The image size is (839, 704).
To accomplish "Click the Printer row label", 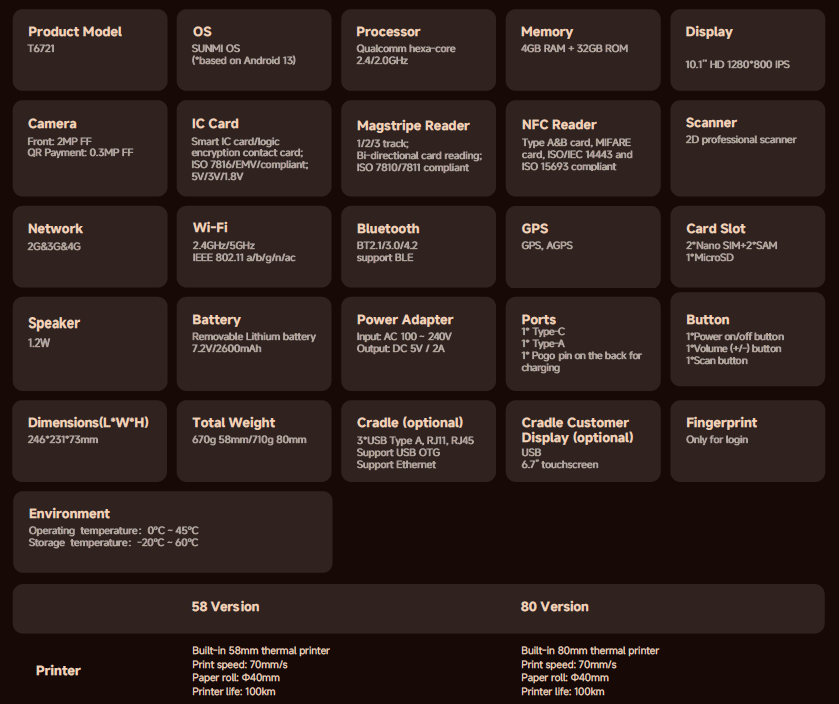I will (58, 671).
